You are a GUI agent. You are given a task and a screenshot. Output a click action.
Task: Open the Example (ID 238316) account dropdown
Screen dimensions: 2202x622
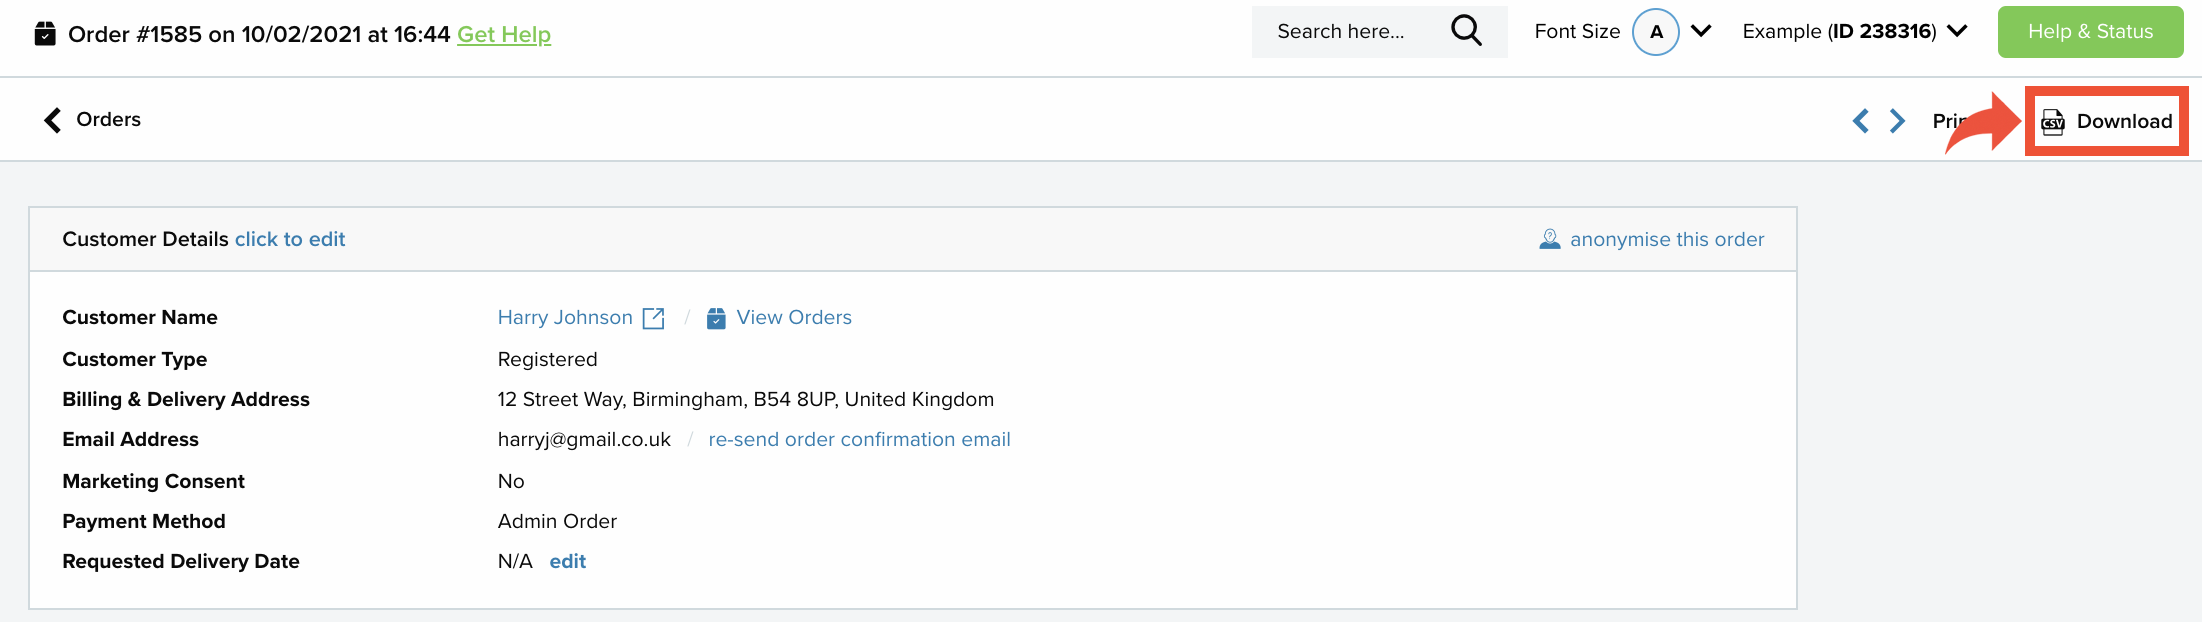[1855, 31]
